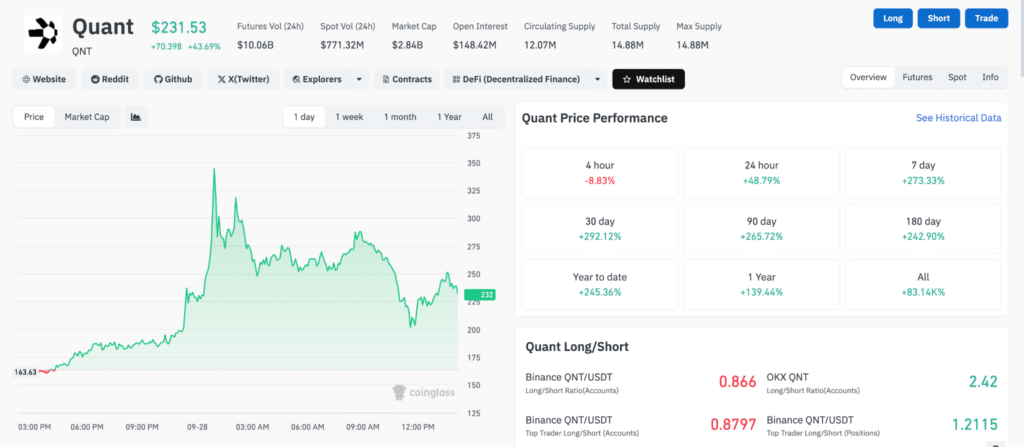
Task: Click the Quant Long/Short heading
Action: coord(577,346)
